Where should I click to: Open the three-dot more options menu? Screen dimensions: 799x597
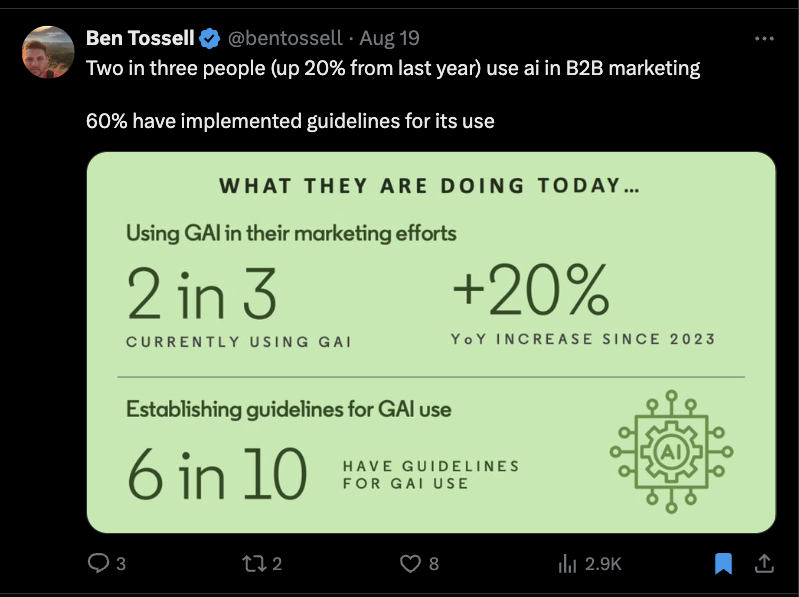[764, 38]
